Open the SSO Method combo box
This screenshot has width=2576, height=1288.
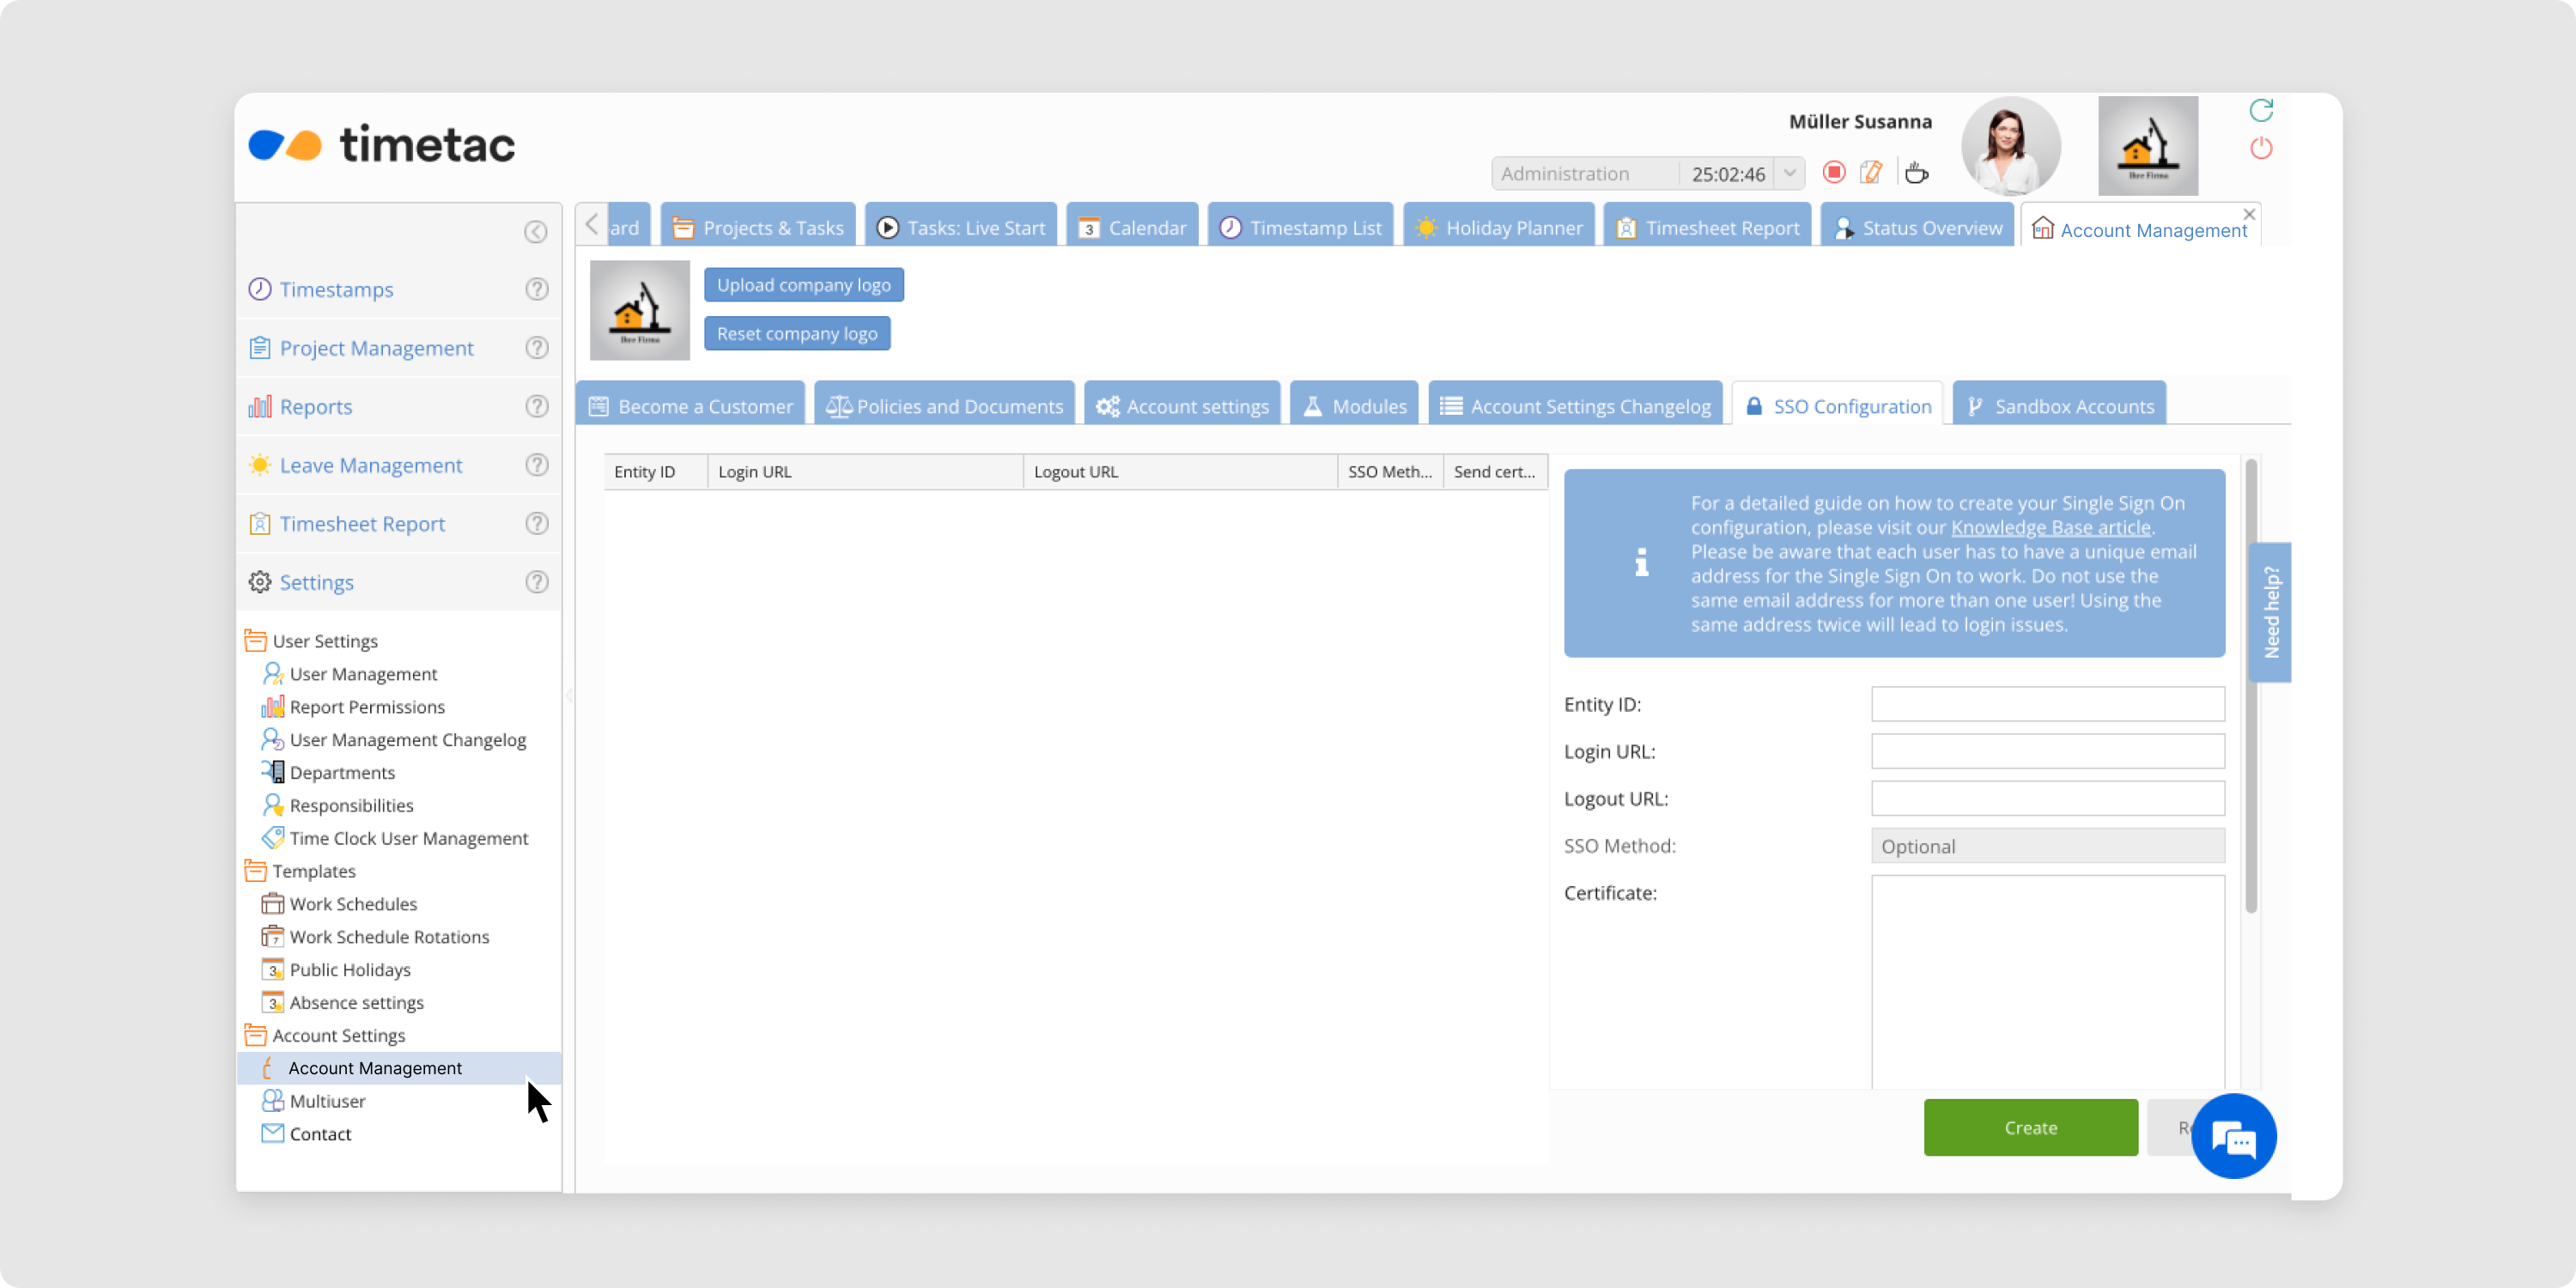click(x=2047, y=846)
